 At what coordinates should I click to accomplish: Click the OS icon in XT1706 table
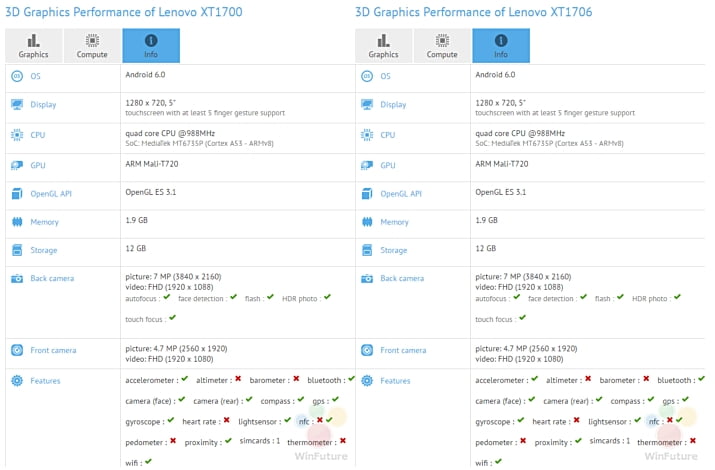tap(367, 76)
